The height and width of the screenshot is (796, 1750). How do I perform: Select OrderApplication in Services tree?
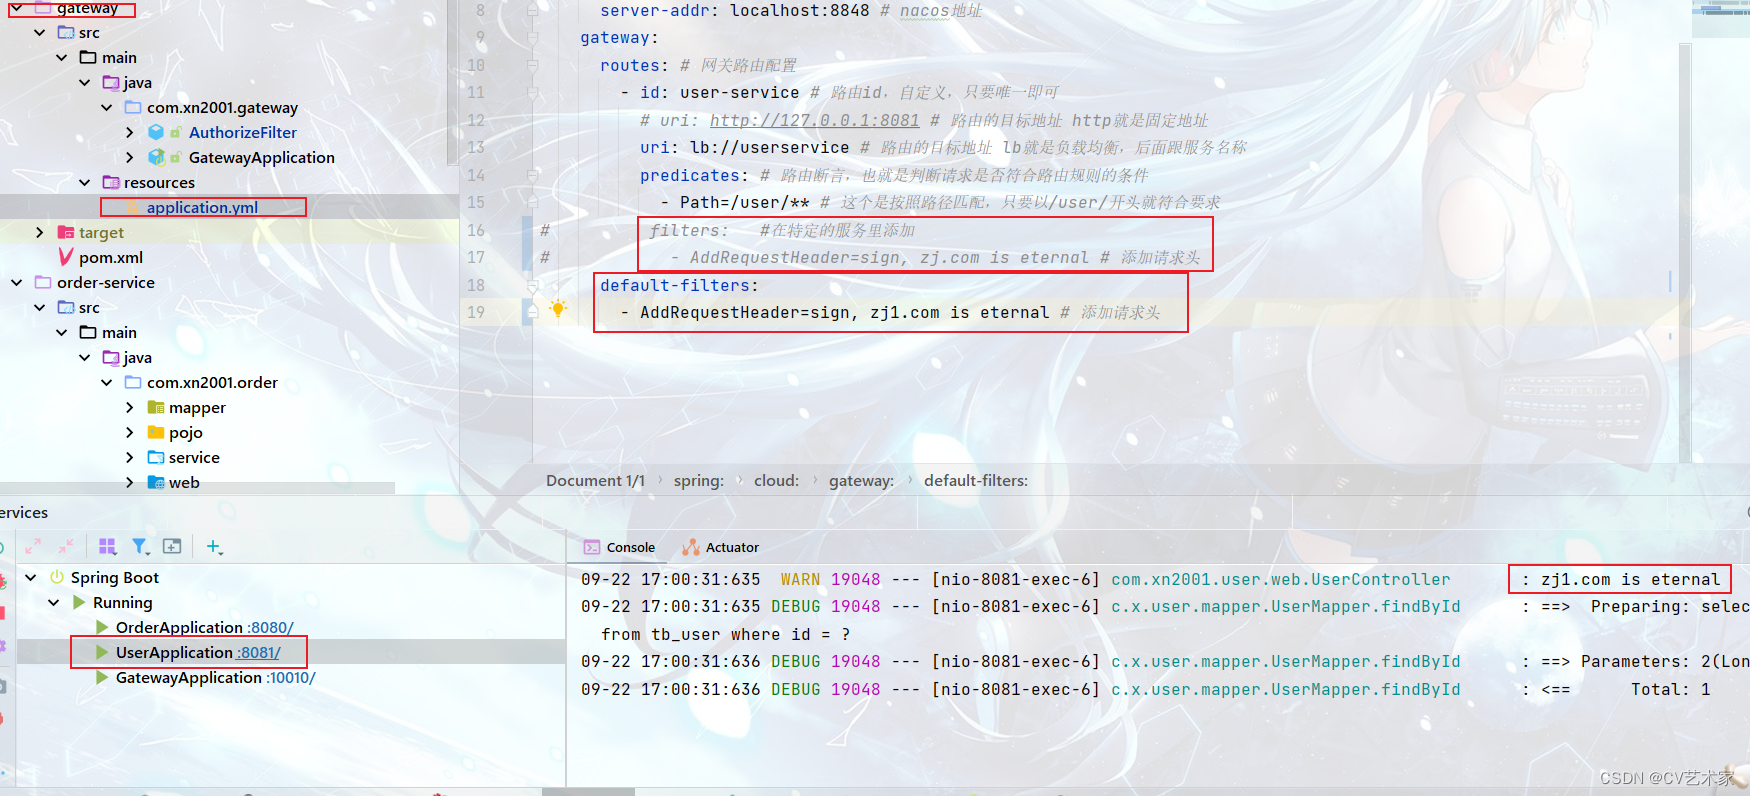(x=179, y=627)
